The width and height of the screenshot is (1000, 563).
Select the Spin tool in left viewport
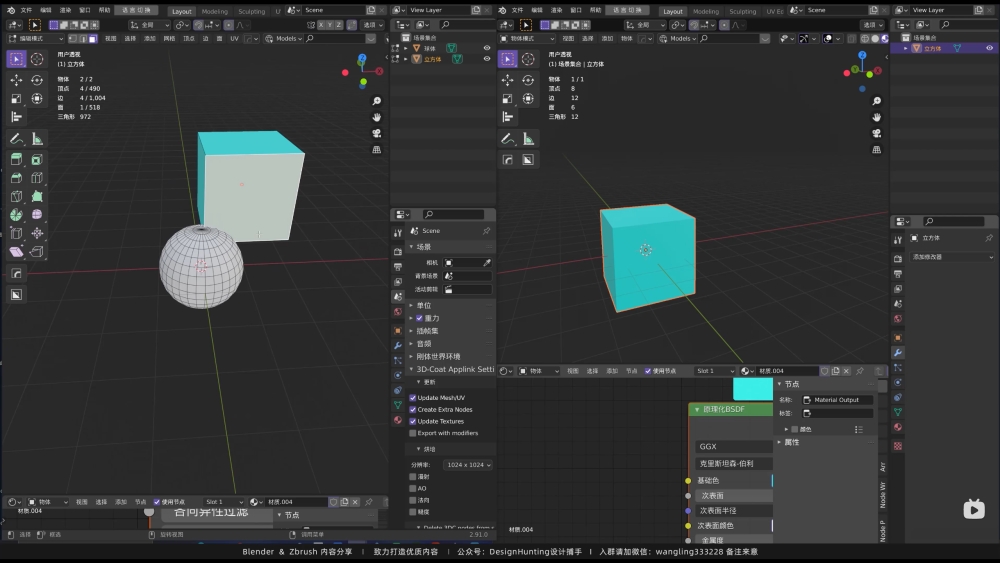coord(17,215)
